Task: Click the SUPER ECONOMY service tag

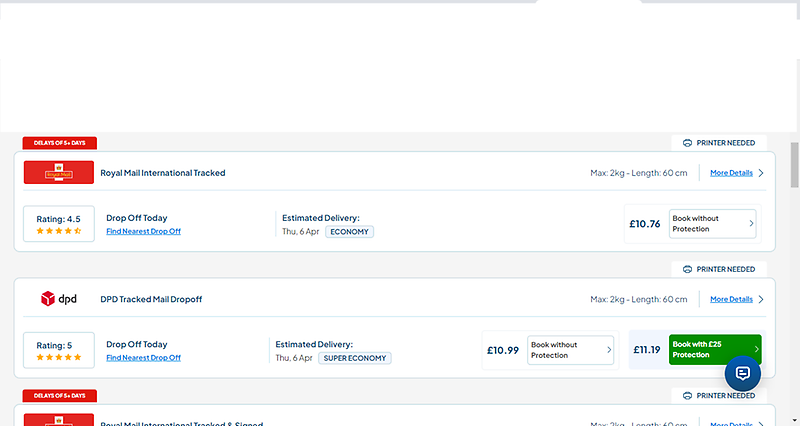Action: (356, 357)
